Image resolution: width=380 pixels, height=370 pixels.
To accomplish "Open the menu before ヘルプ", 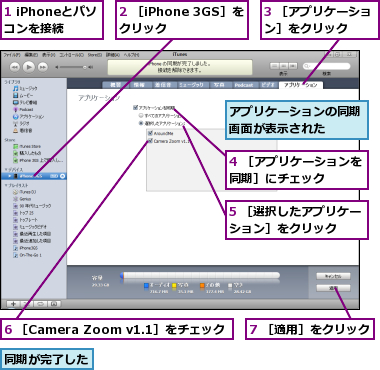I will [x=113, y=55].
